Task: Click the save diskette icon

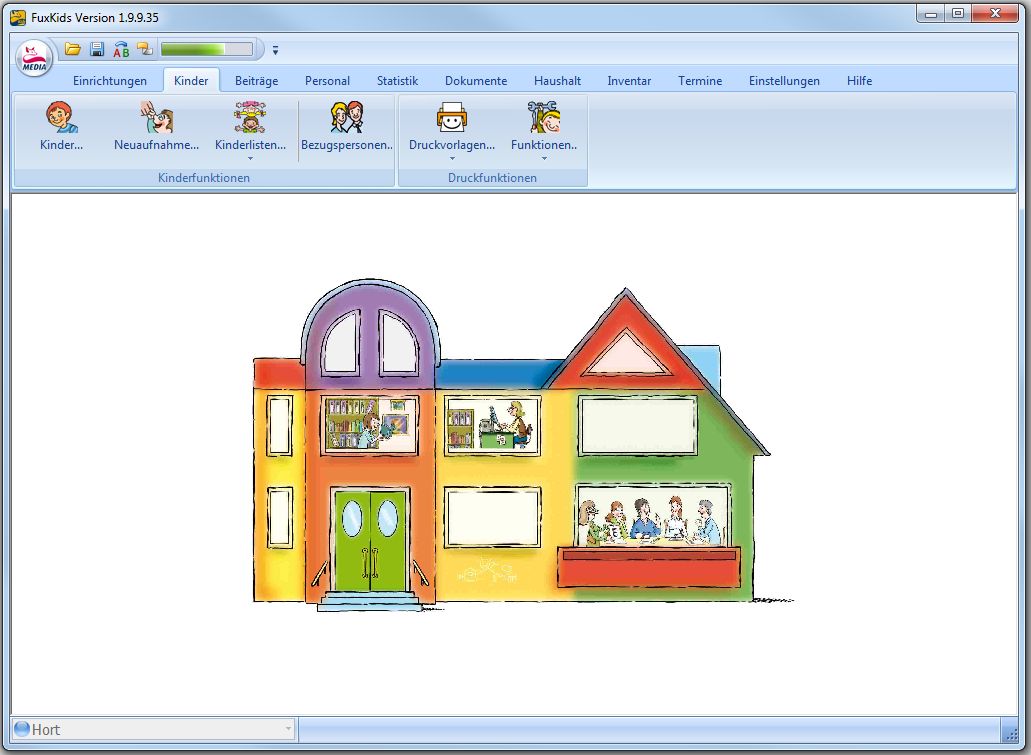Action: pyautogui.click(x=97, y=49)
